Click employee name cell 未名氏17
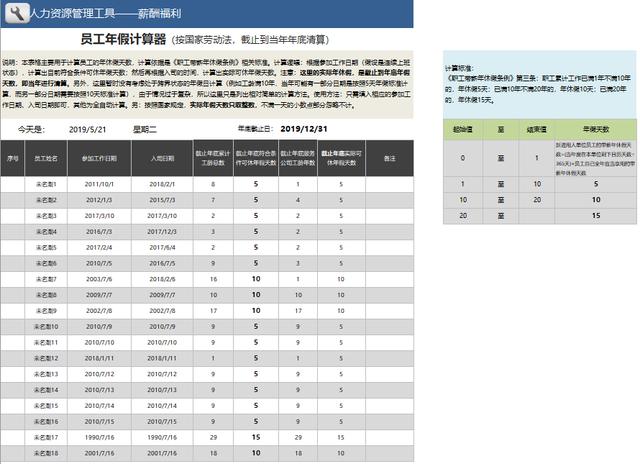The height and width of the screenshot is (464, 640). (47, 437)
